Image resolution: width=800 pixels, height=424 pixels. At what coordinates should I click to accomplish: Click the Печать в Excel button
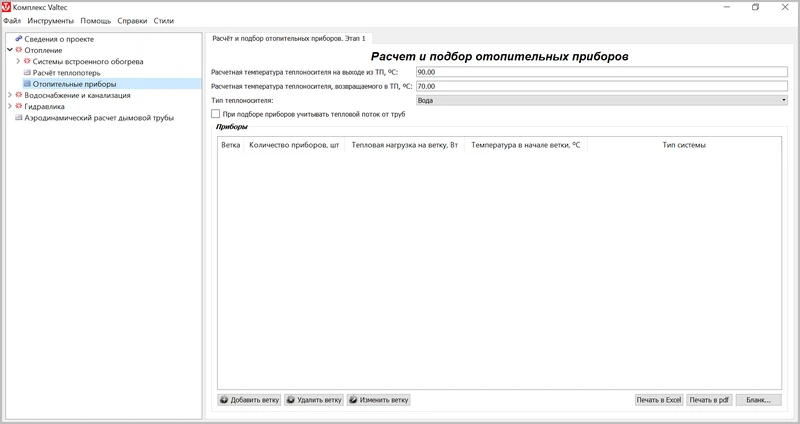tap(659, 400)
